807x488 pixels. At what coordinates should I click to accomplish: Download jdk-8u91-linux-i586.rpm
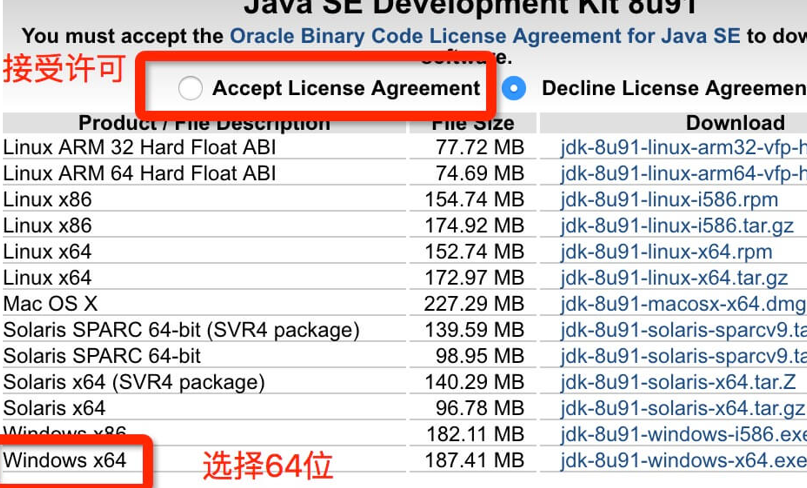pos(669,200)
